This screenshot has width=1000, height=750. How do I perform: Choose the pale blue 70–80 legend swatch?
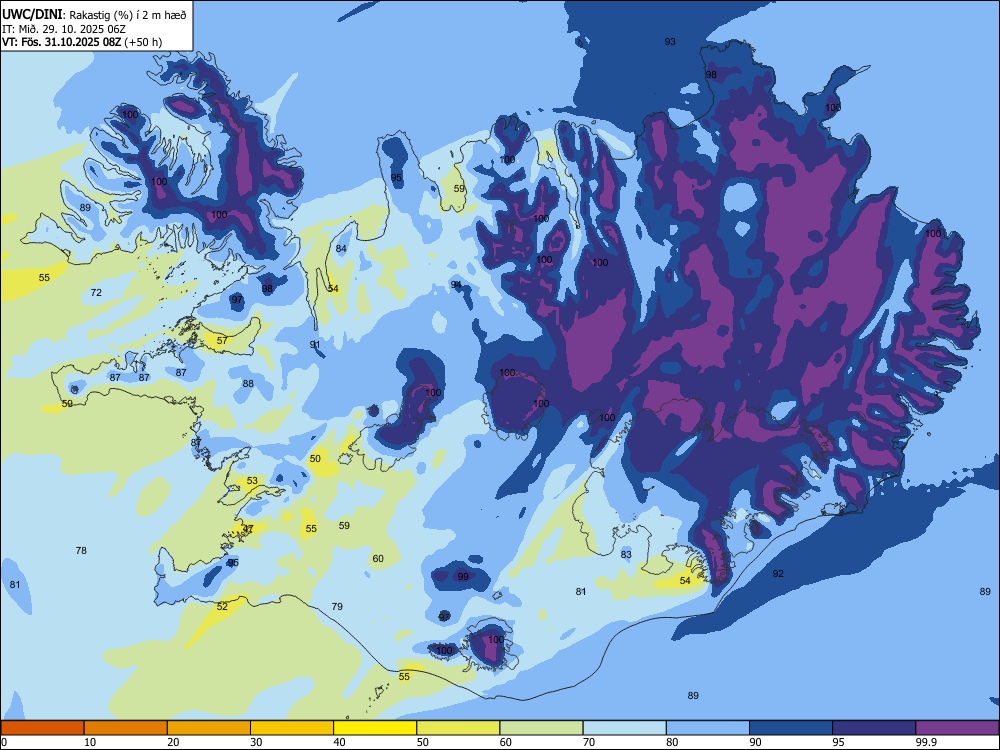(x=624, y=728)
